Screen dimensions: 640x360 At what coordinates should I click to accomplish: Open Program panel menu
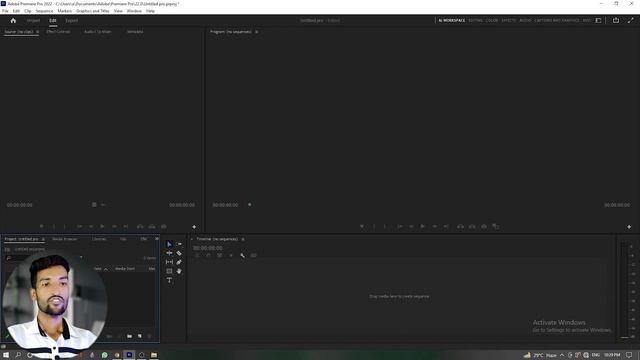pos(257,31)
